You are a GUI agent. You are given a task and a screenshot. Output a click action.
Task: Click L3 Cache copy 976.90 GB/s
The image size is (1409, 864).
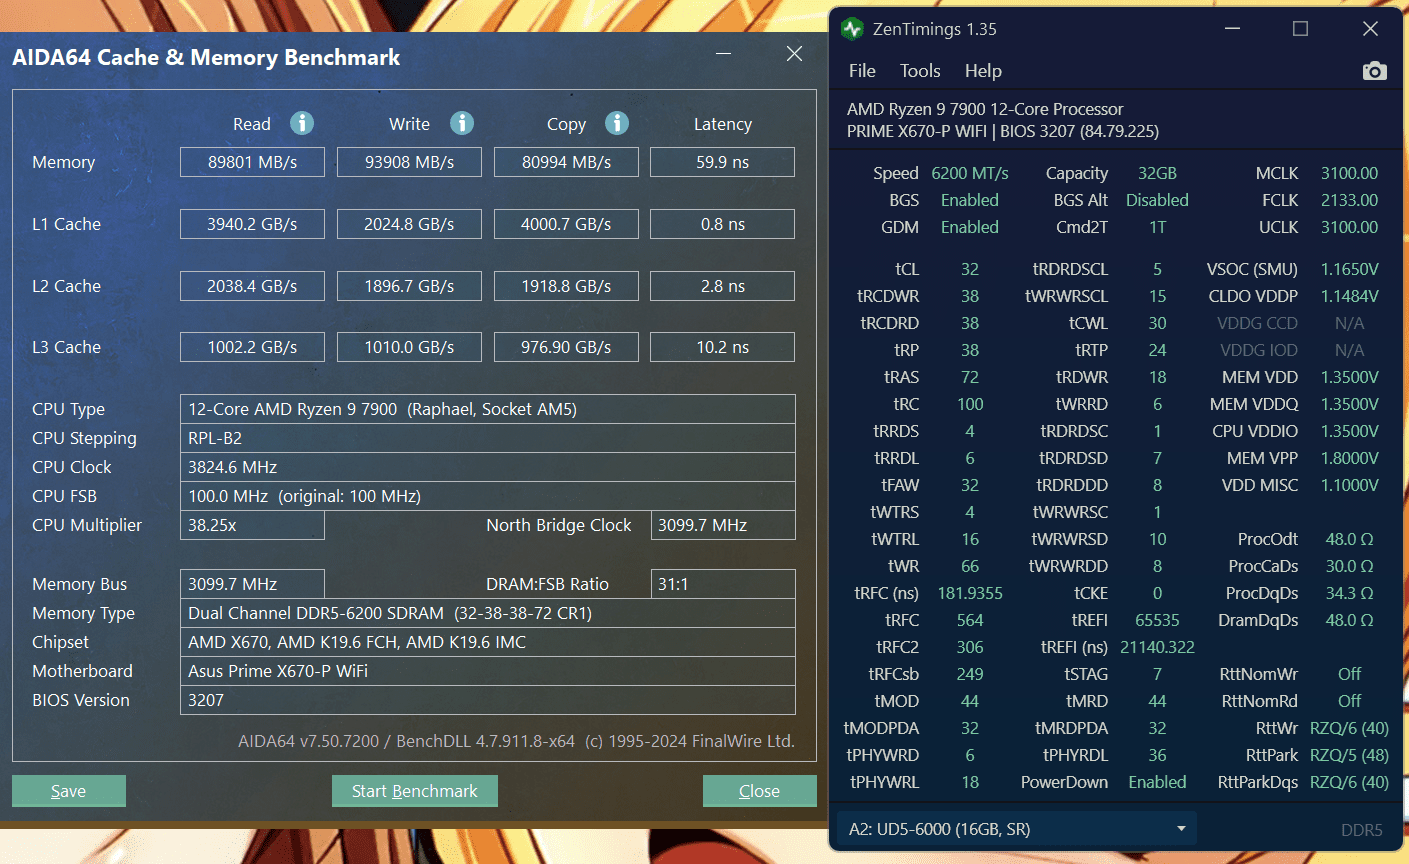566,347
